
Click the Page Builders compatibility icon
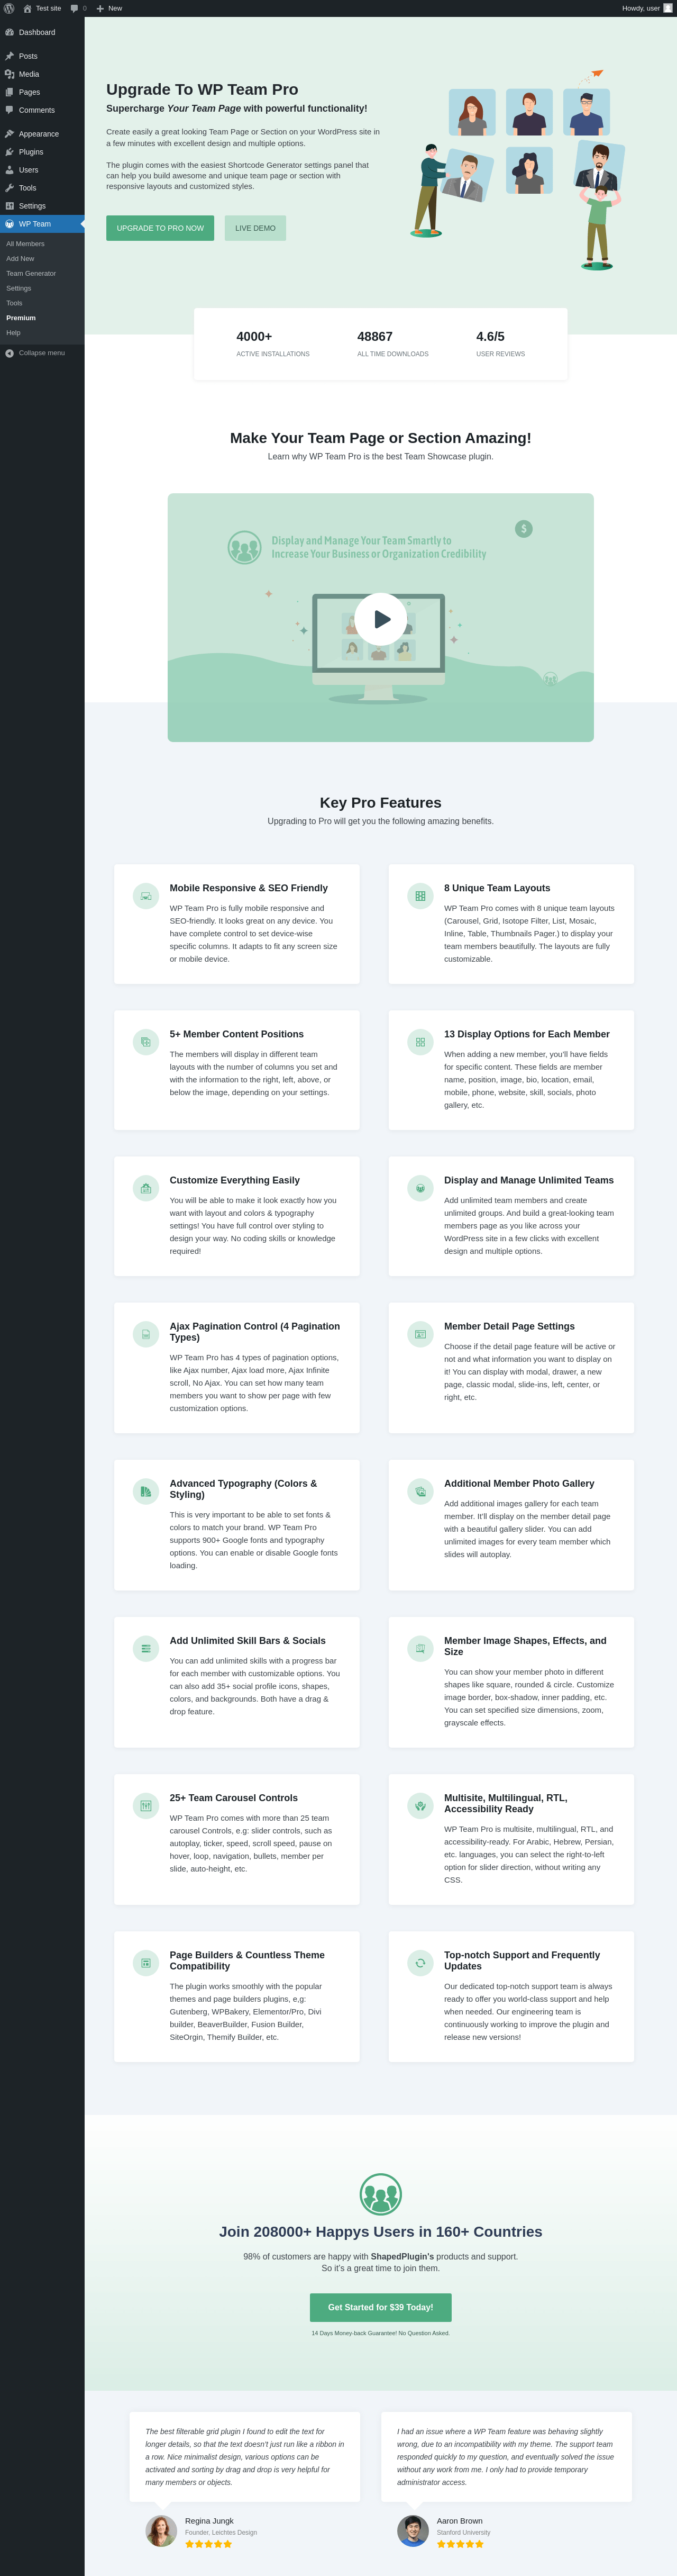146,1962
